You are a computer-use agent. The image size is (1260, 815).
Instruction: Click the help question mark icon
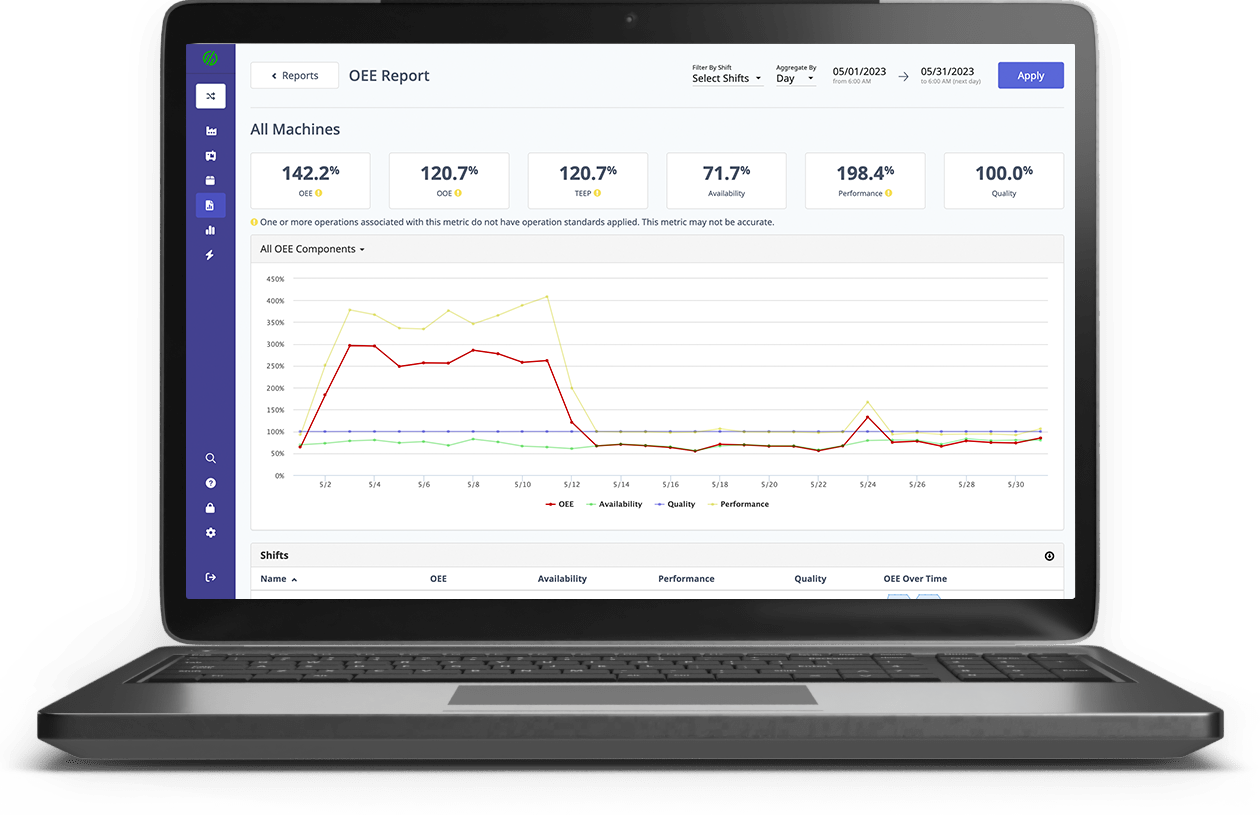210,483
